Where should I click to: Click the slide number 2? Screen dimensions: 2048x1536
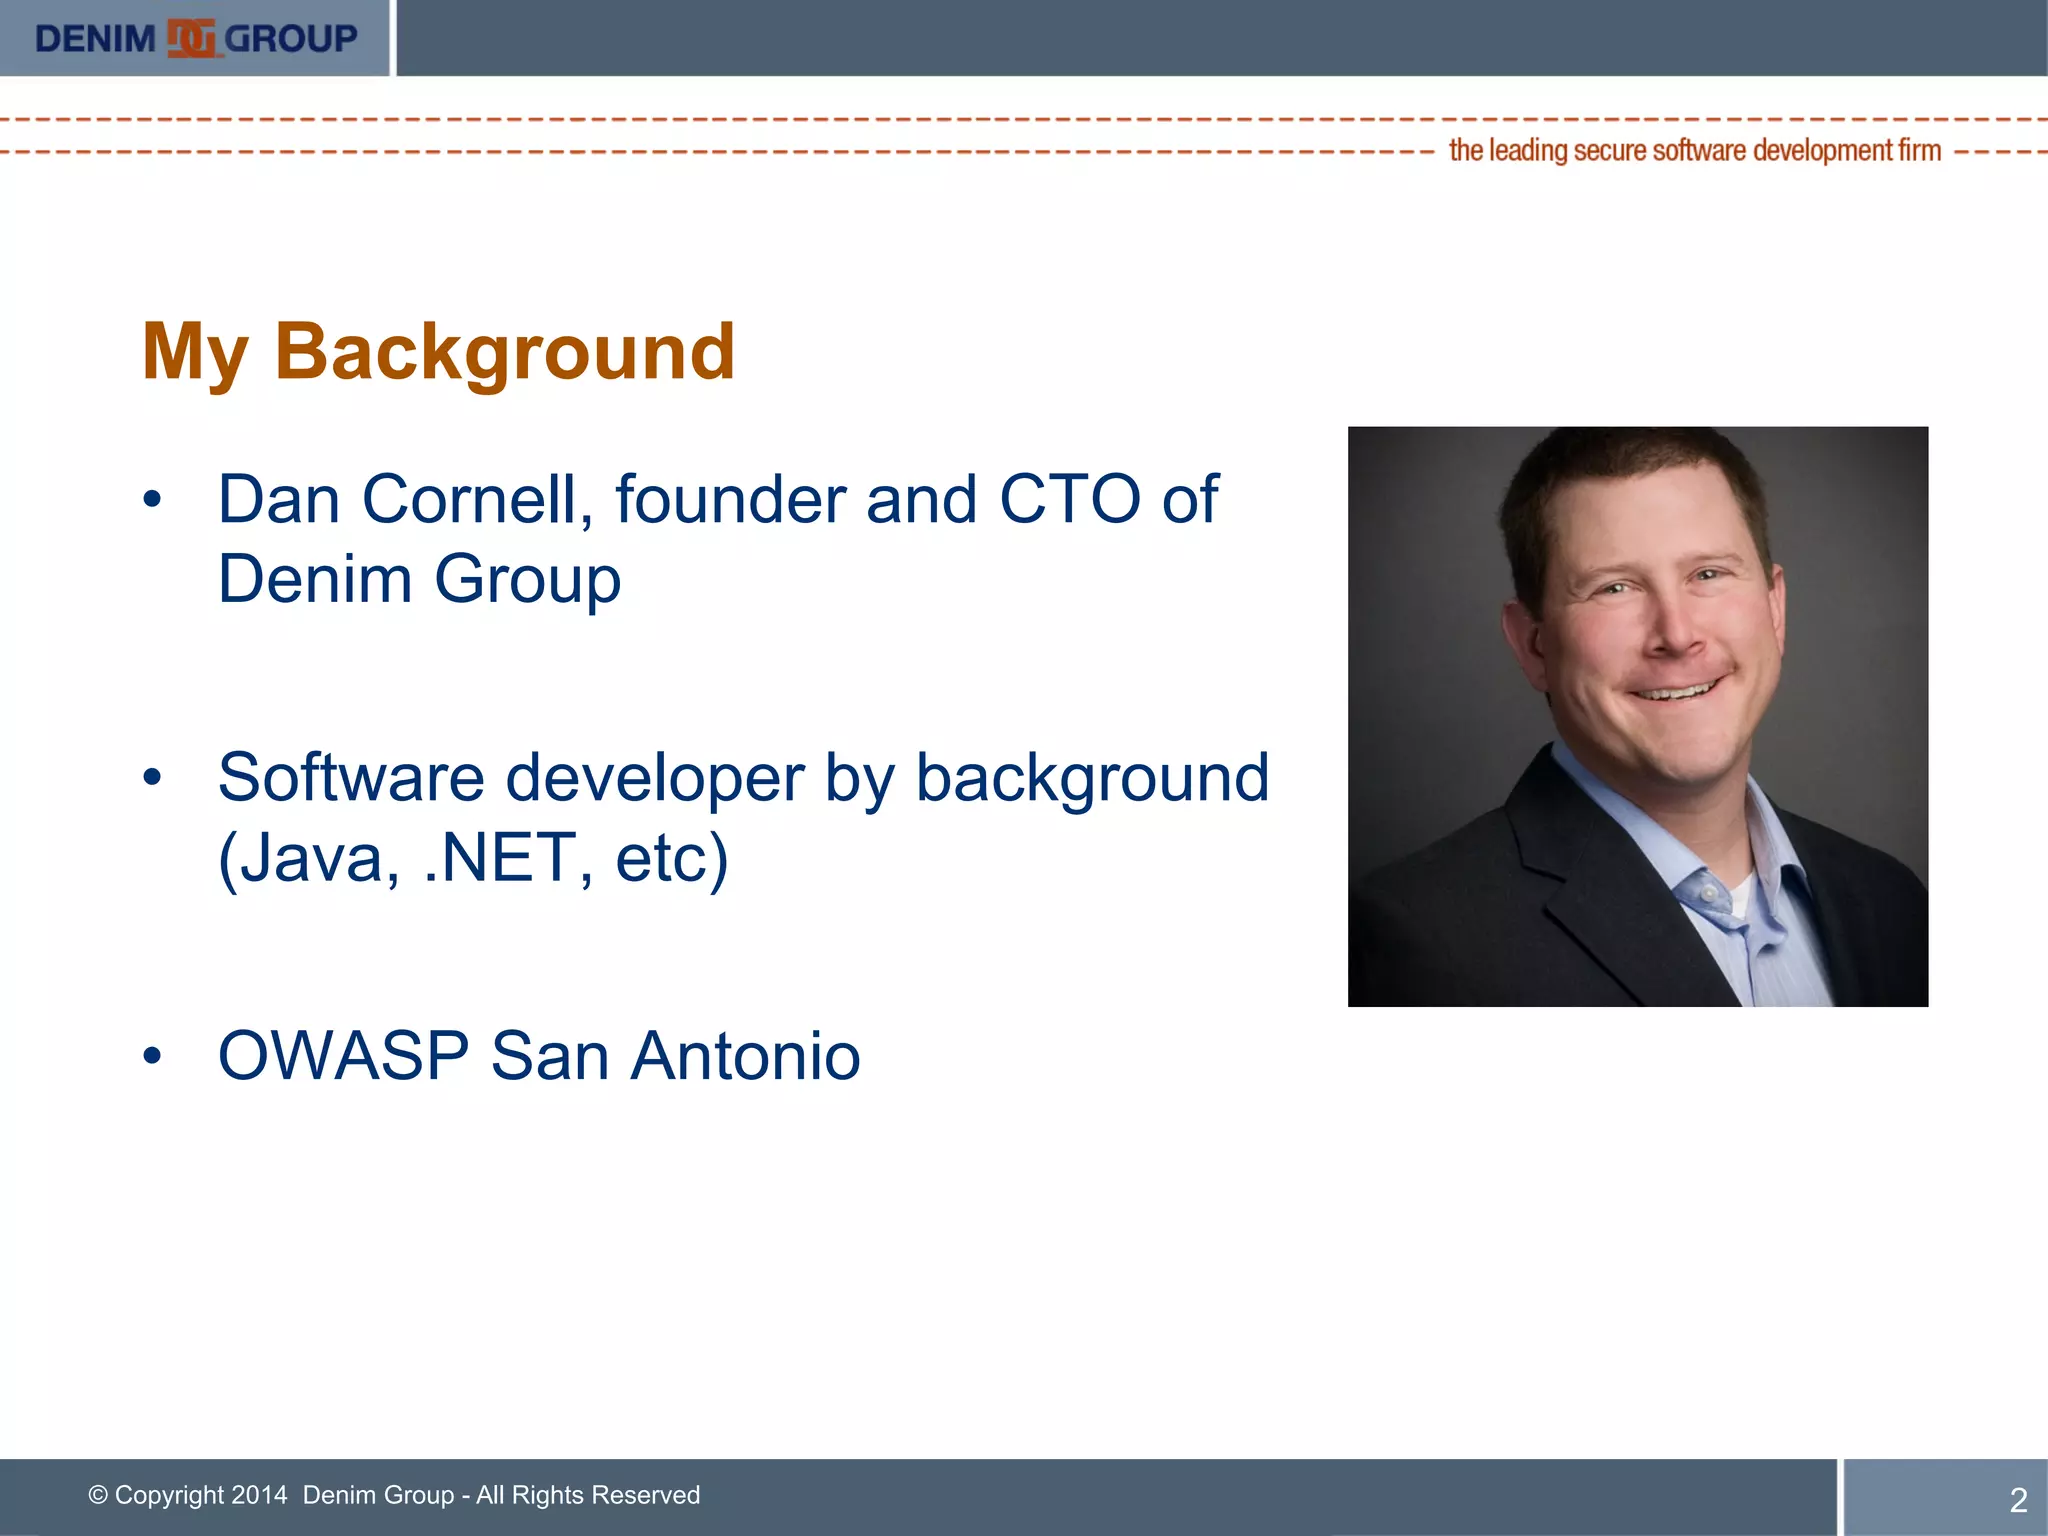pos(2018,1499)
